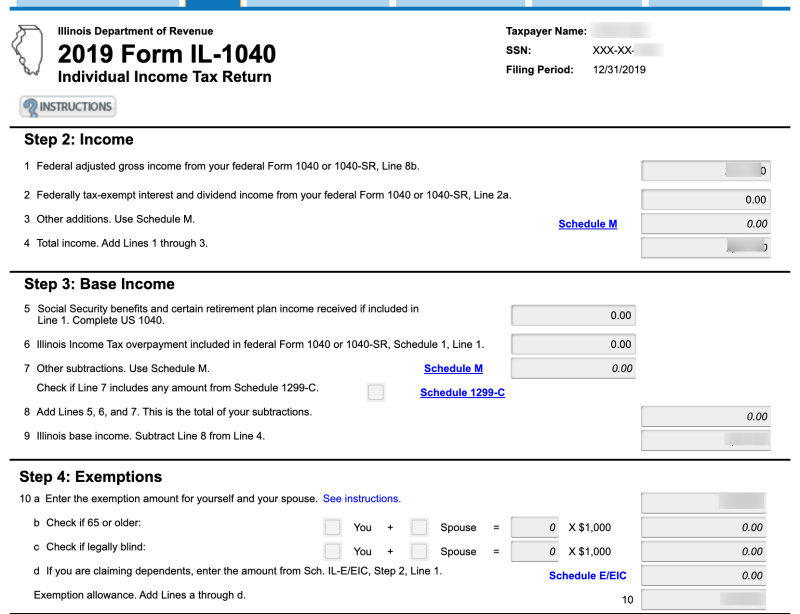Check the 65 or older You checkbox
Image resolution: width=800 pixels, height=614 pixels.
tap(333, 527)
